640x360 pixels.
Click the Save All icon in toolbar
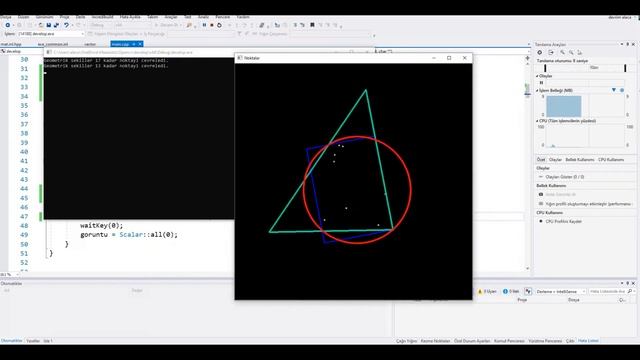pyautogui.click(x=56, y=25)
